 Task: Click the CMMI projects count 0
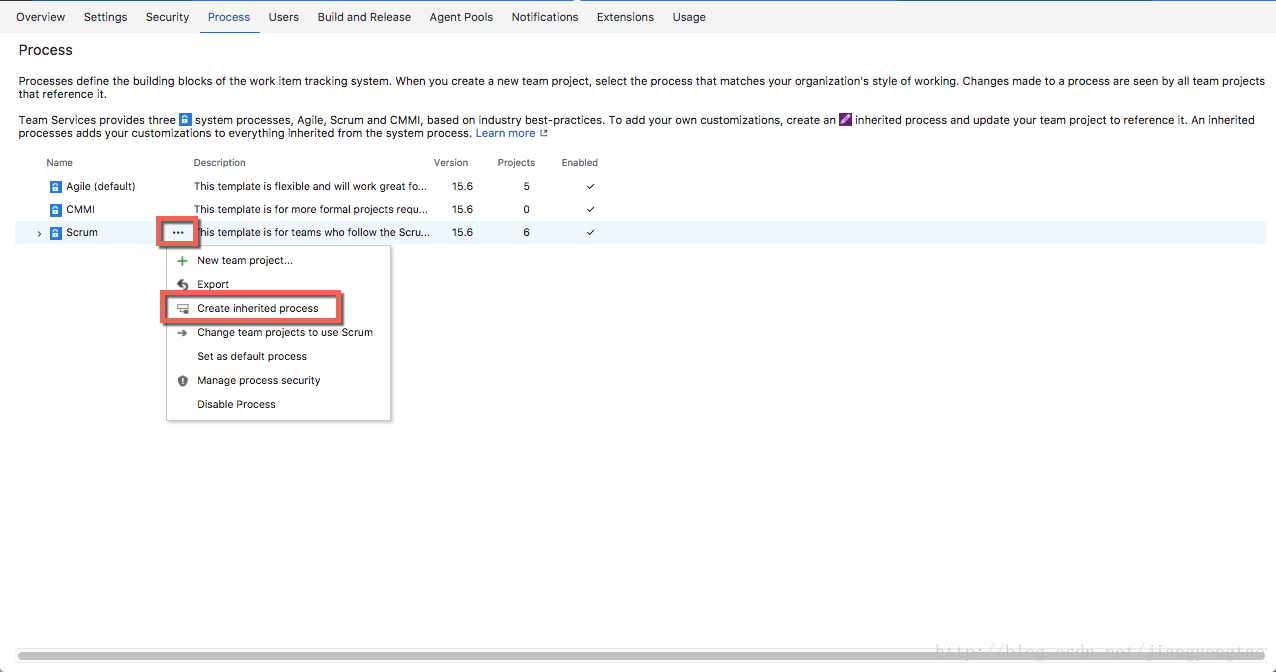[x=526, y=209]
